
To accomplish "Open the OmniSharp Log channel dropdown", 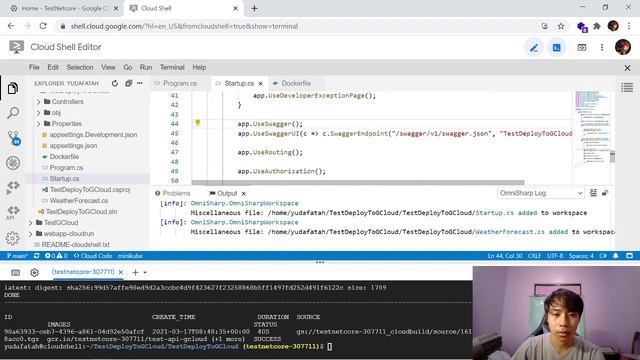I will click(x=541, y=193).
